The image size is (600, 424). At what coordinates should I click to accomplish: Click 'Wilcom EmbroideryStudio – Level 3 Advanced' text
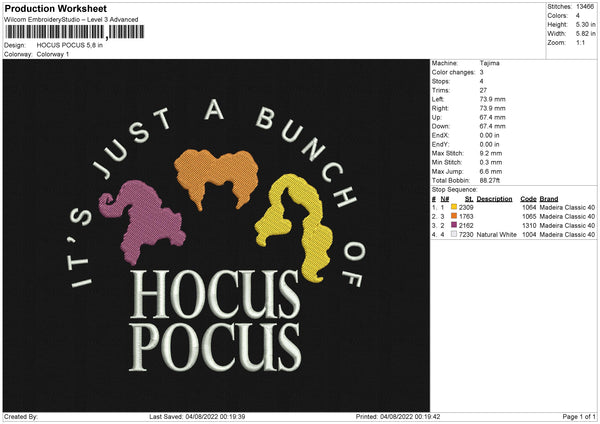(x=71, y=20)
